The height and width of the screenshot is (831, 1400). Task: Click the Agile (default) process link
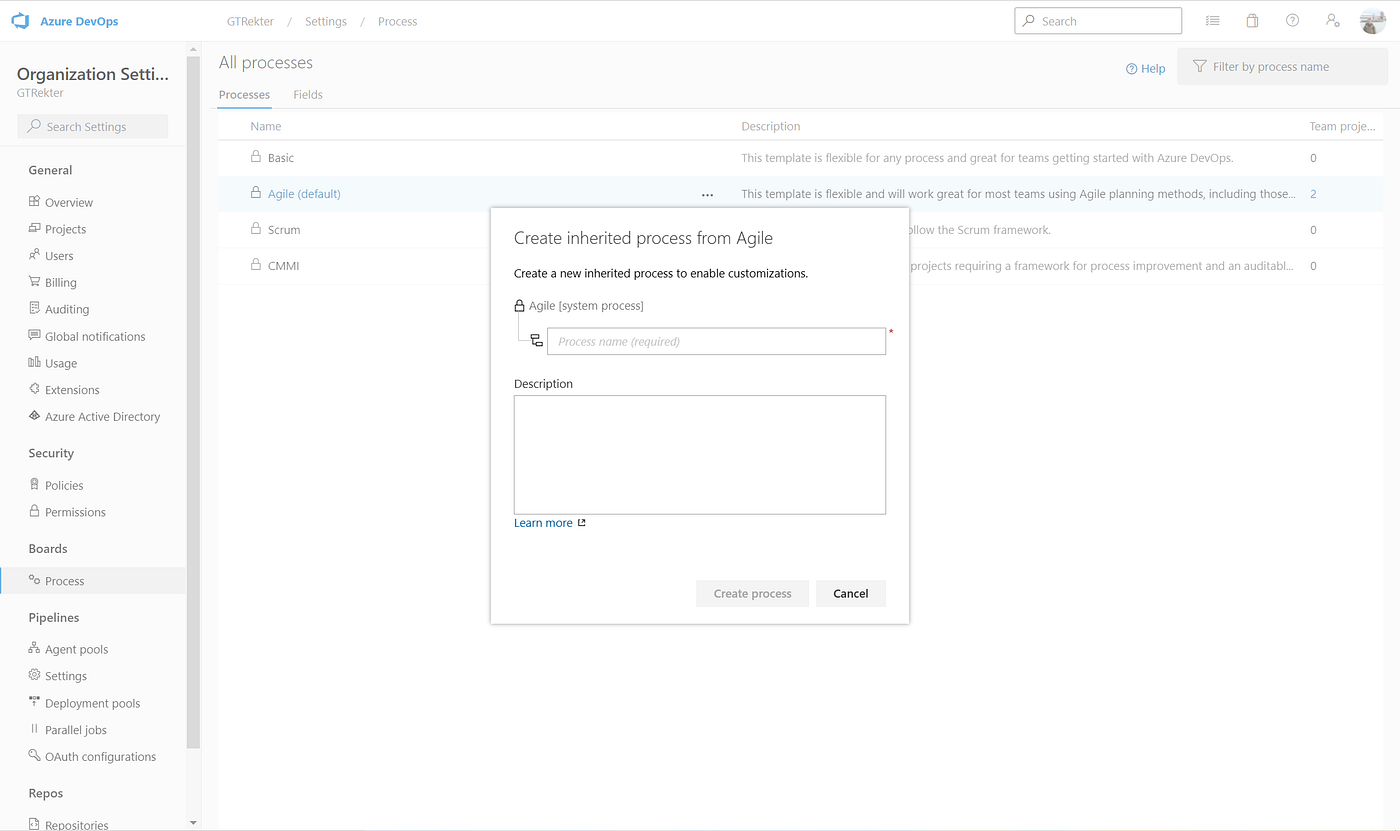coord(304,194)
